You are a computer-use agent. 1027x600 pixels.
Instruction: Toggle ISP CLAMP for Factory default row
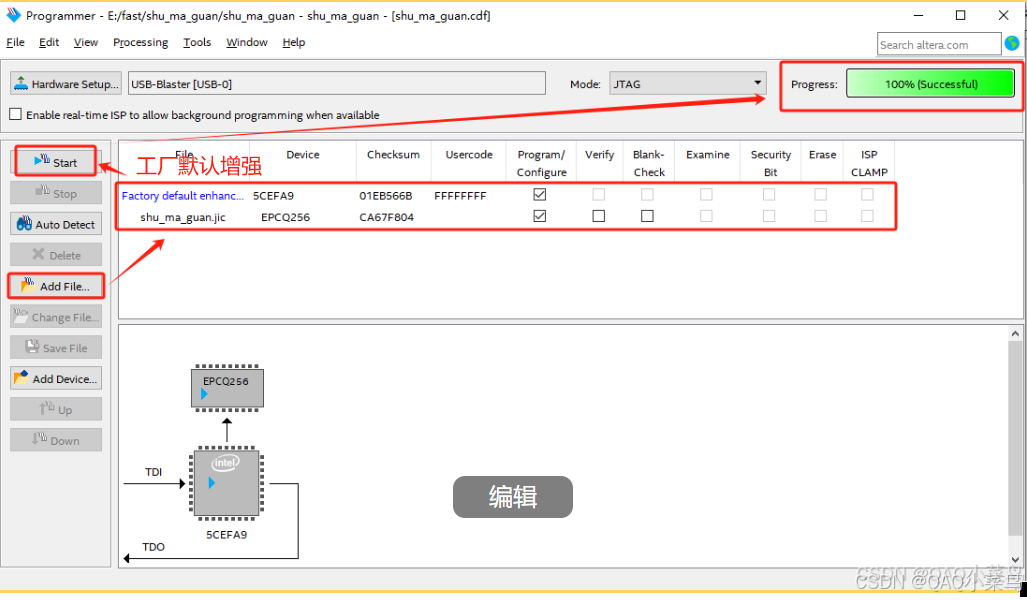(x=867, y=195)
